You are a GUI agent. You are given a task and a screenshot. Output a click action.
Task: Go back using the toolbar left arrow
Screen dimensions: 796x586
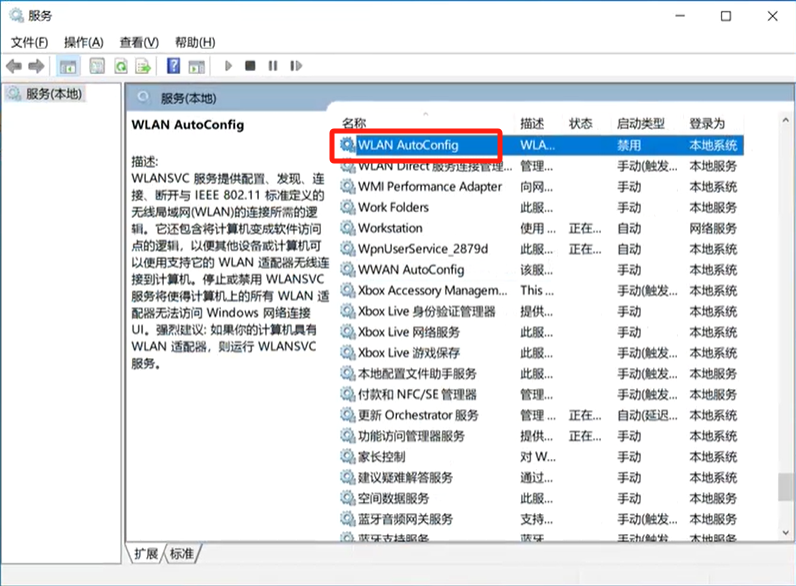(x=14, y=66)
